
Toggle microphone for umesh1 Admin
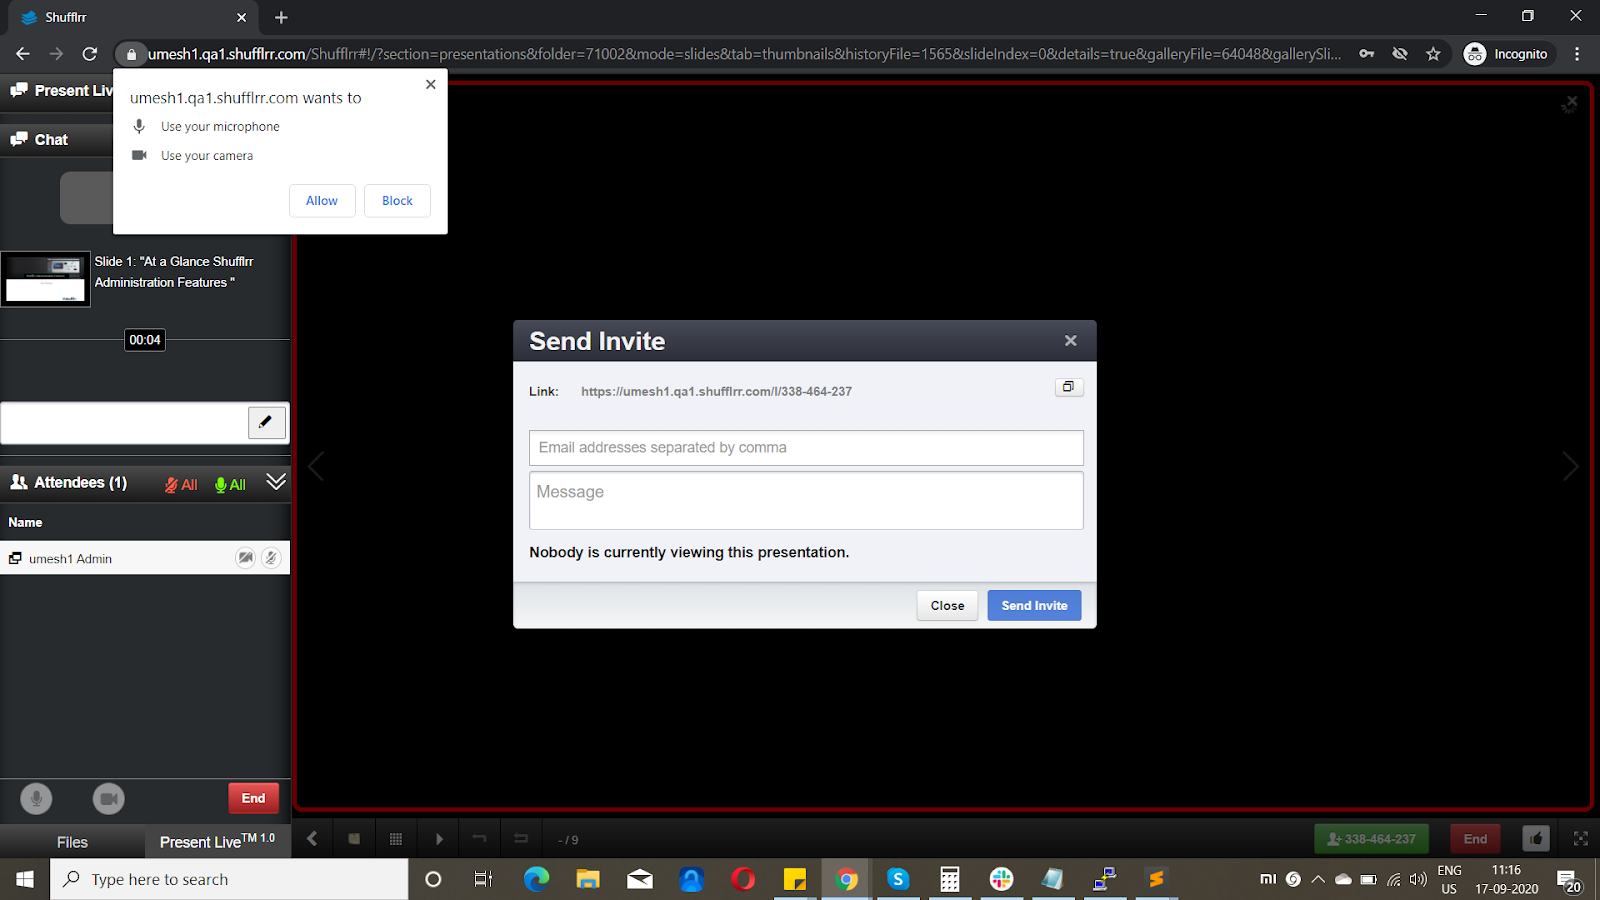(271, 558)
